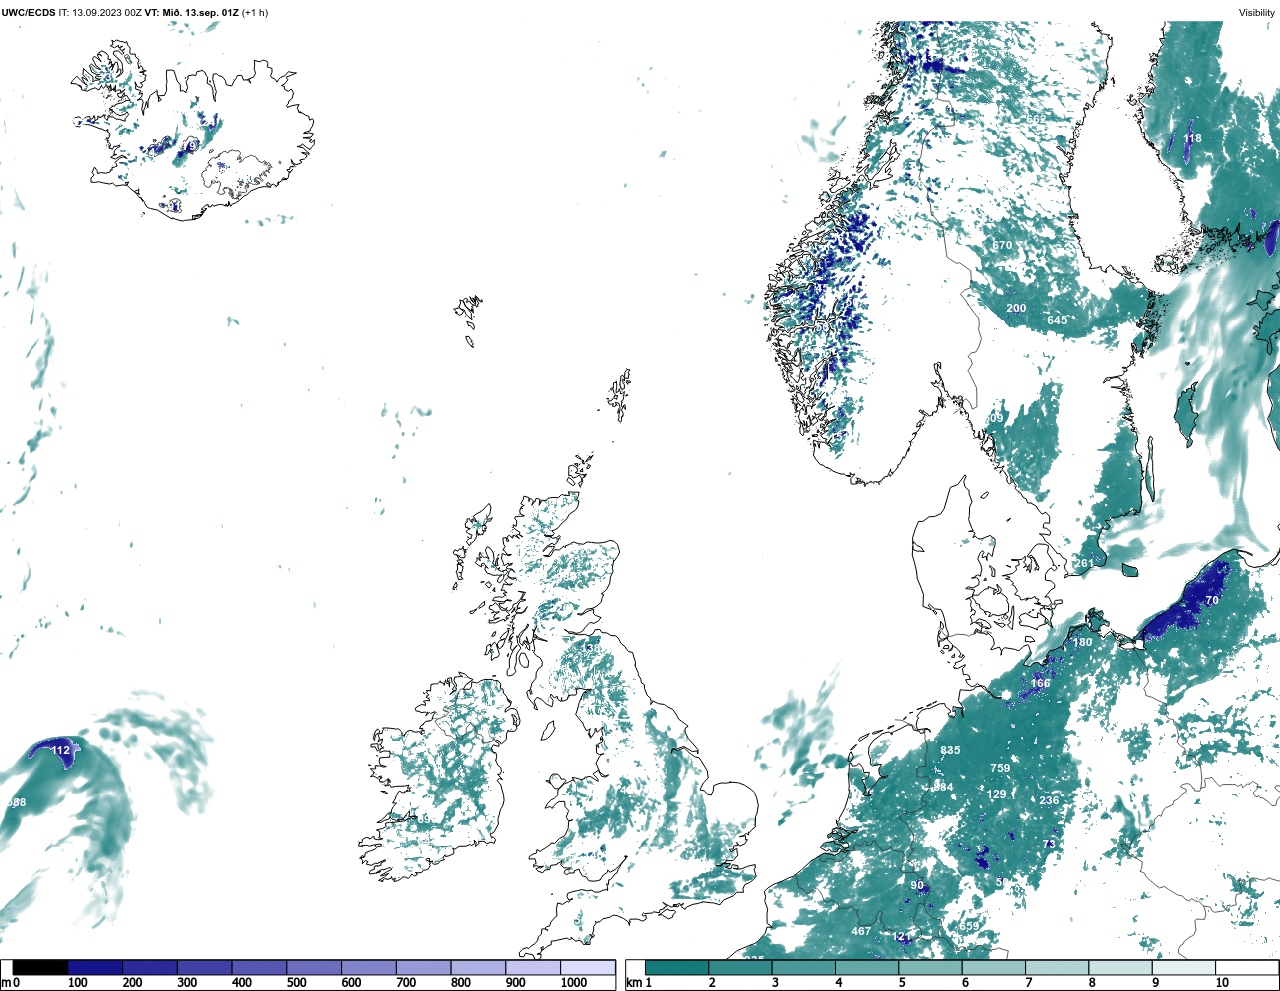Click the 9–10 km palest teal swatch

pyautogui.click(x=1185, y=968)
